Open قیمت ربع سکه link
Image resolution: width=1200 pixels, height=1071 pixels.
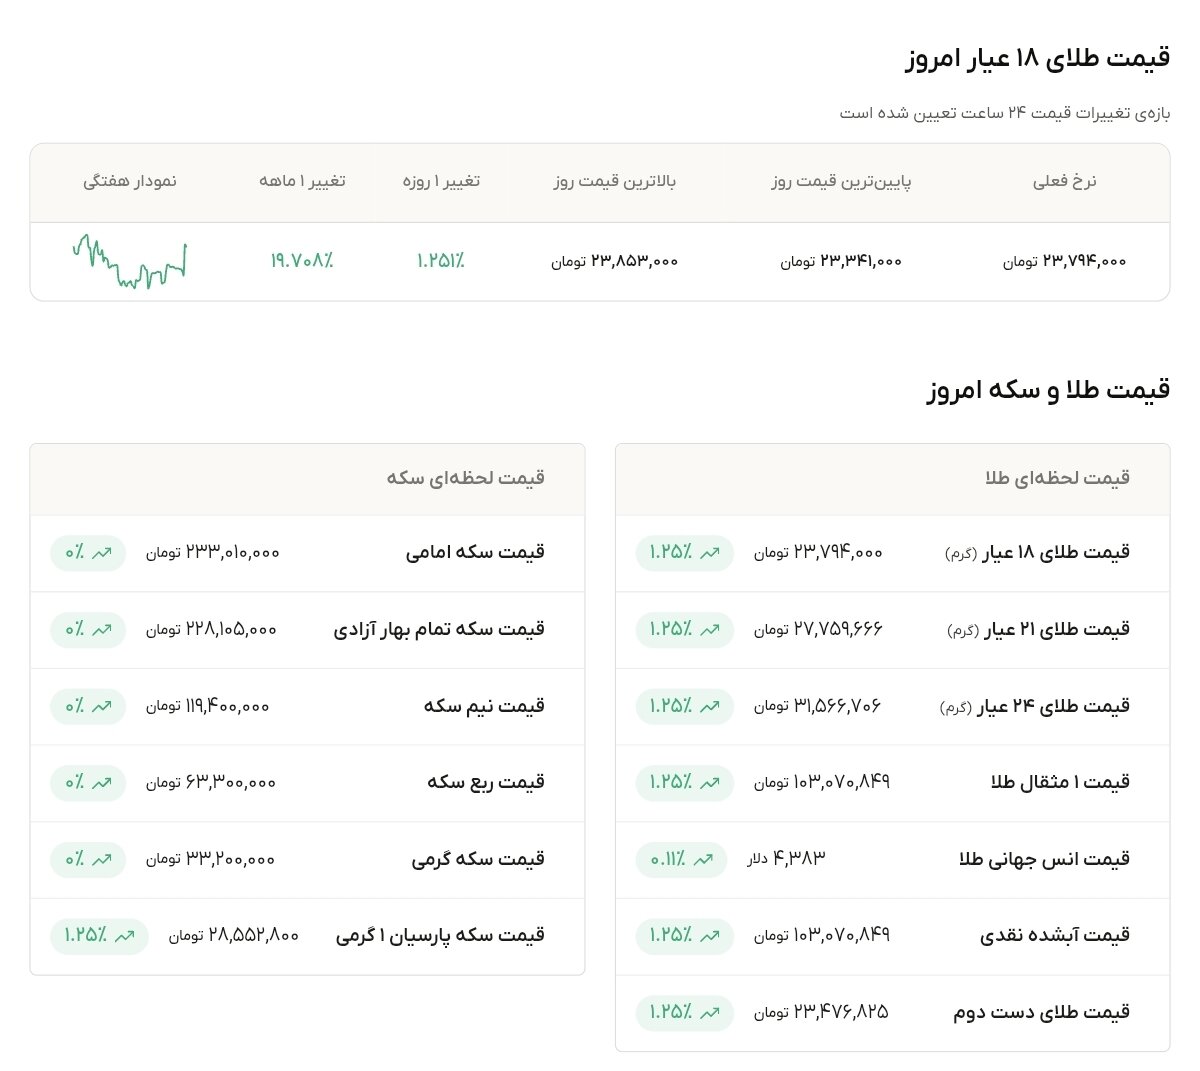click(x=486, y=782)
